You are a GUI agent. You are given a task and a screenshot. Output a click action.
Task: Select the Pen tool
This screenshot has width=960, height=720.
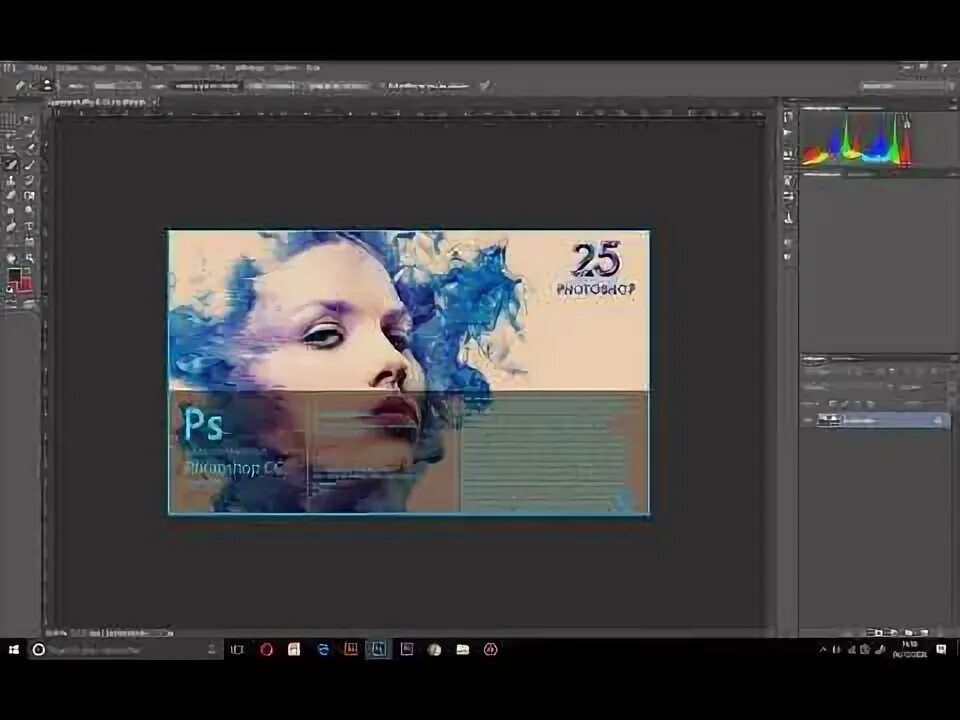(10, 226)
